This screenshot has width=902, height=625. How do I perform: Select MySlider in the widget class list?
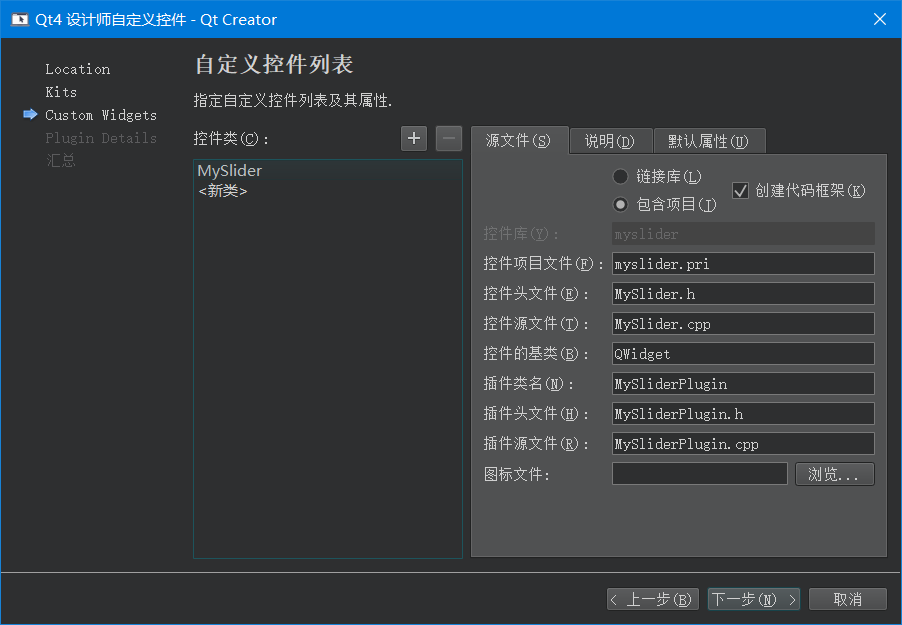229,170
